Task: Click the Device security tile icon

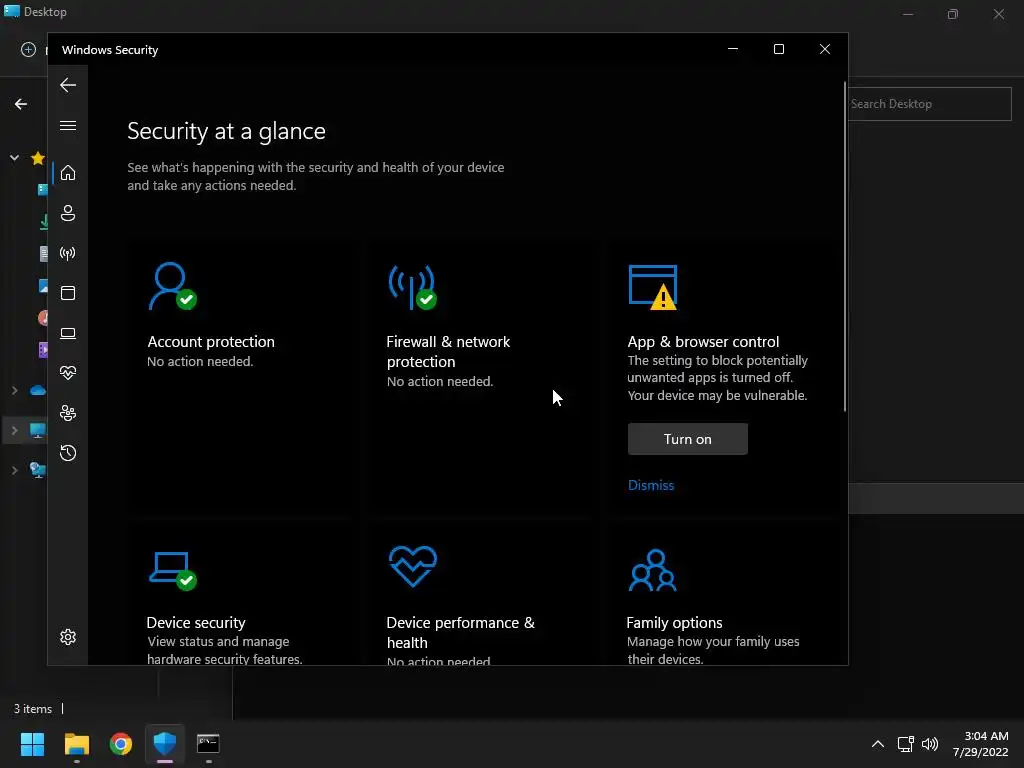Action: pyautogui.click(x=172, y=571)
